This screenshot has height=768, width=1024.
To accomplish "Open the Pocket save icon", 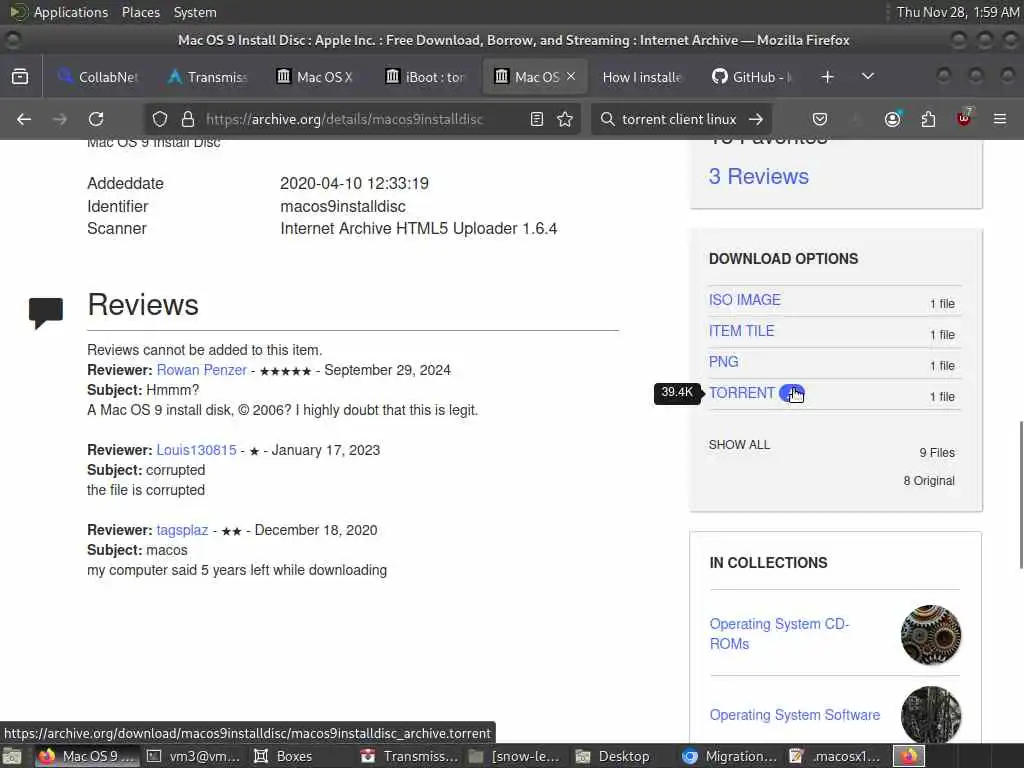I will pyautogui.click(x=820, y=119).
